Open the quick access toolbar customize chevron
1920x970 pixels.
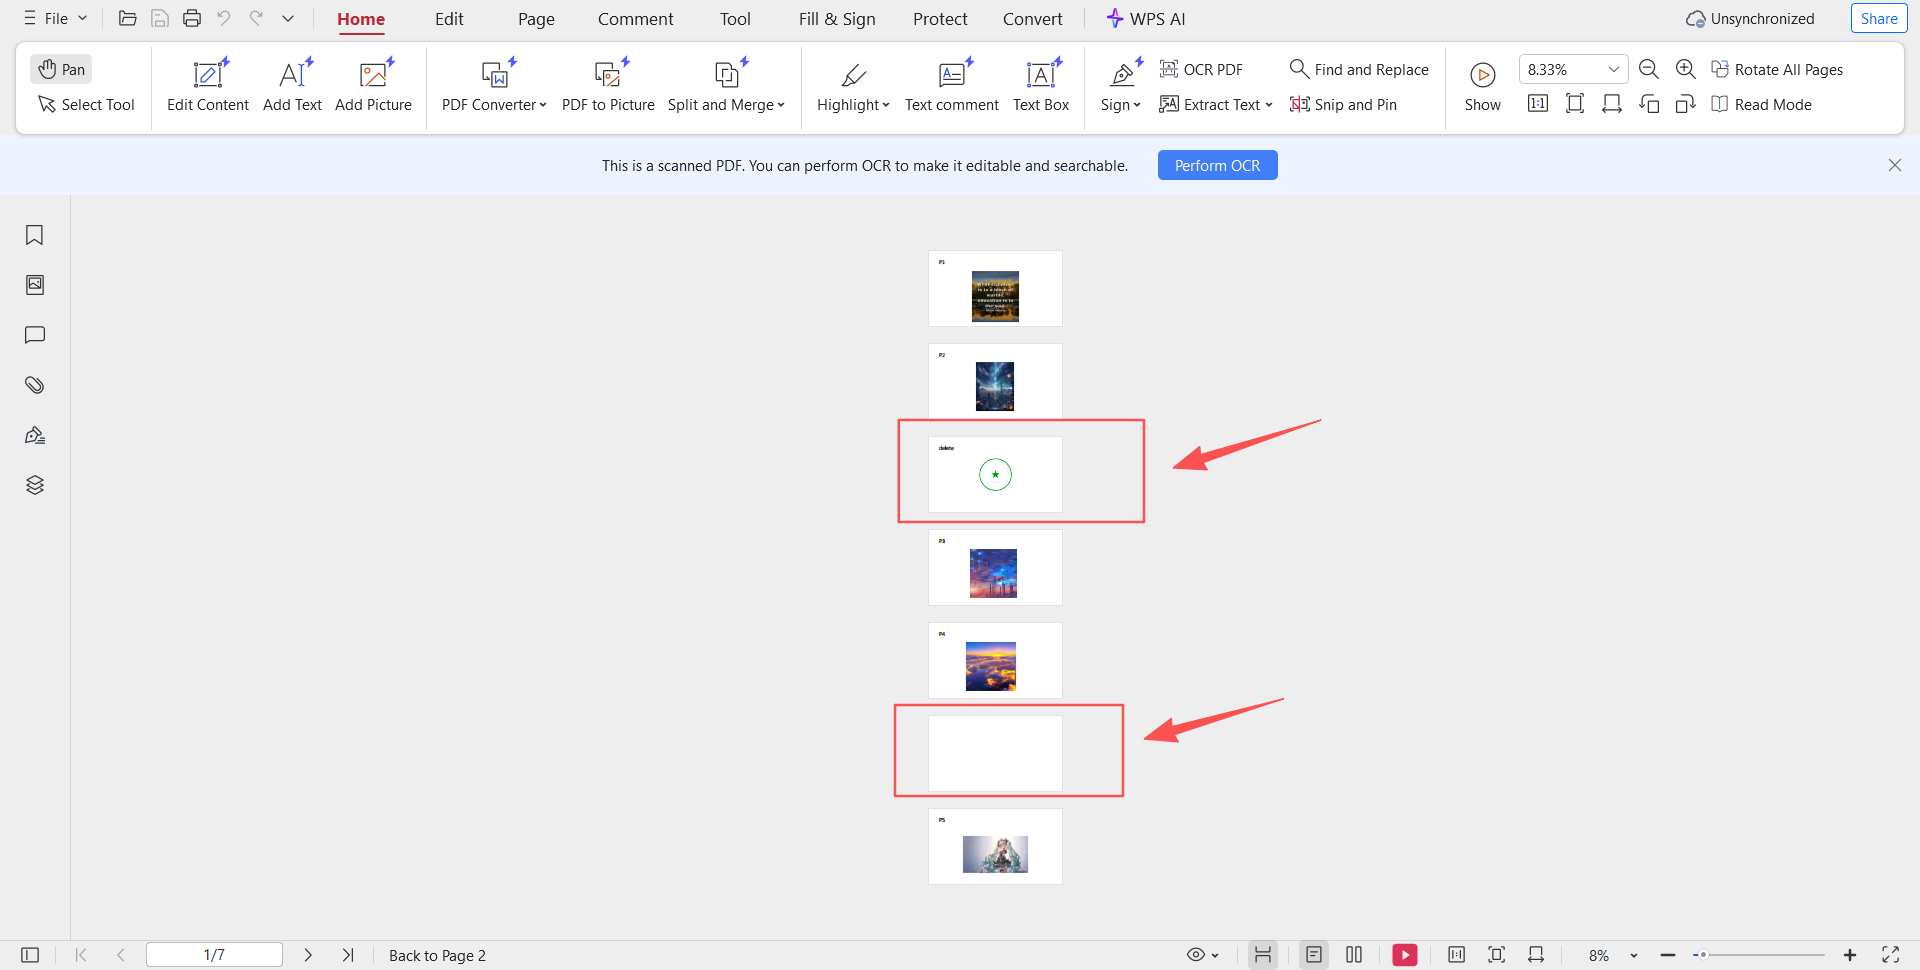[288, 18]
